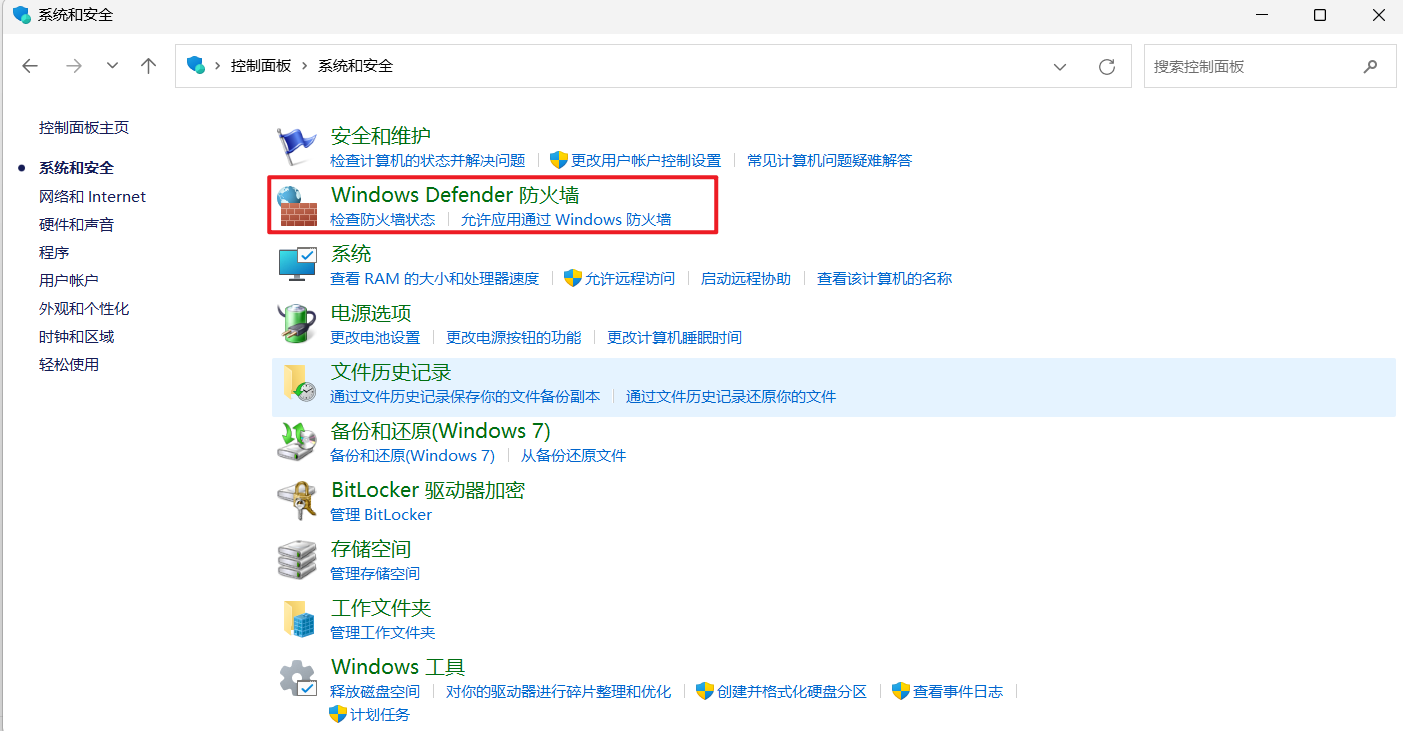Open recent locations dropdown arrow
The width and height of the screenshot is (1403, 731).
(x=112, y=66)
